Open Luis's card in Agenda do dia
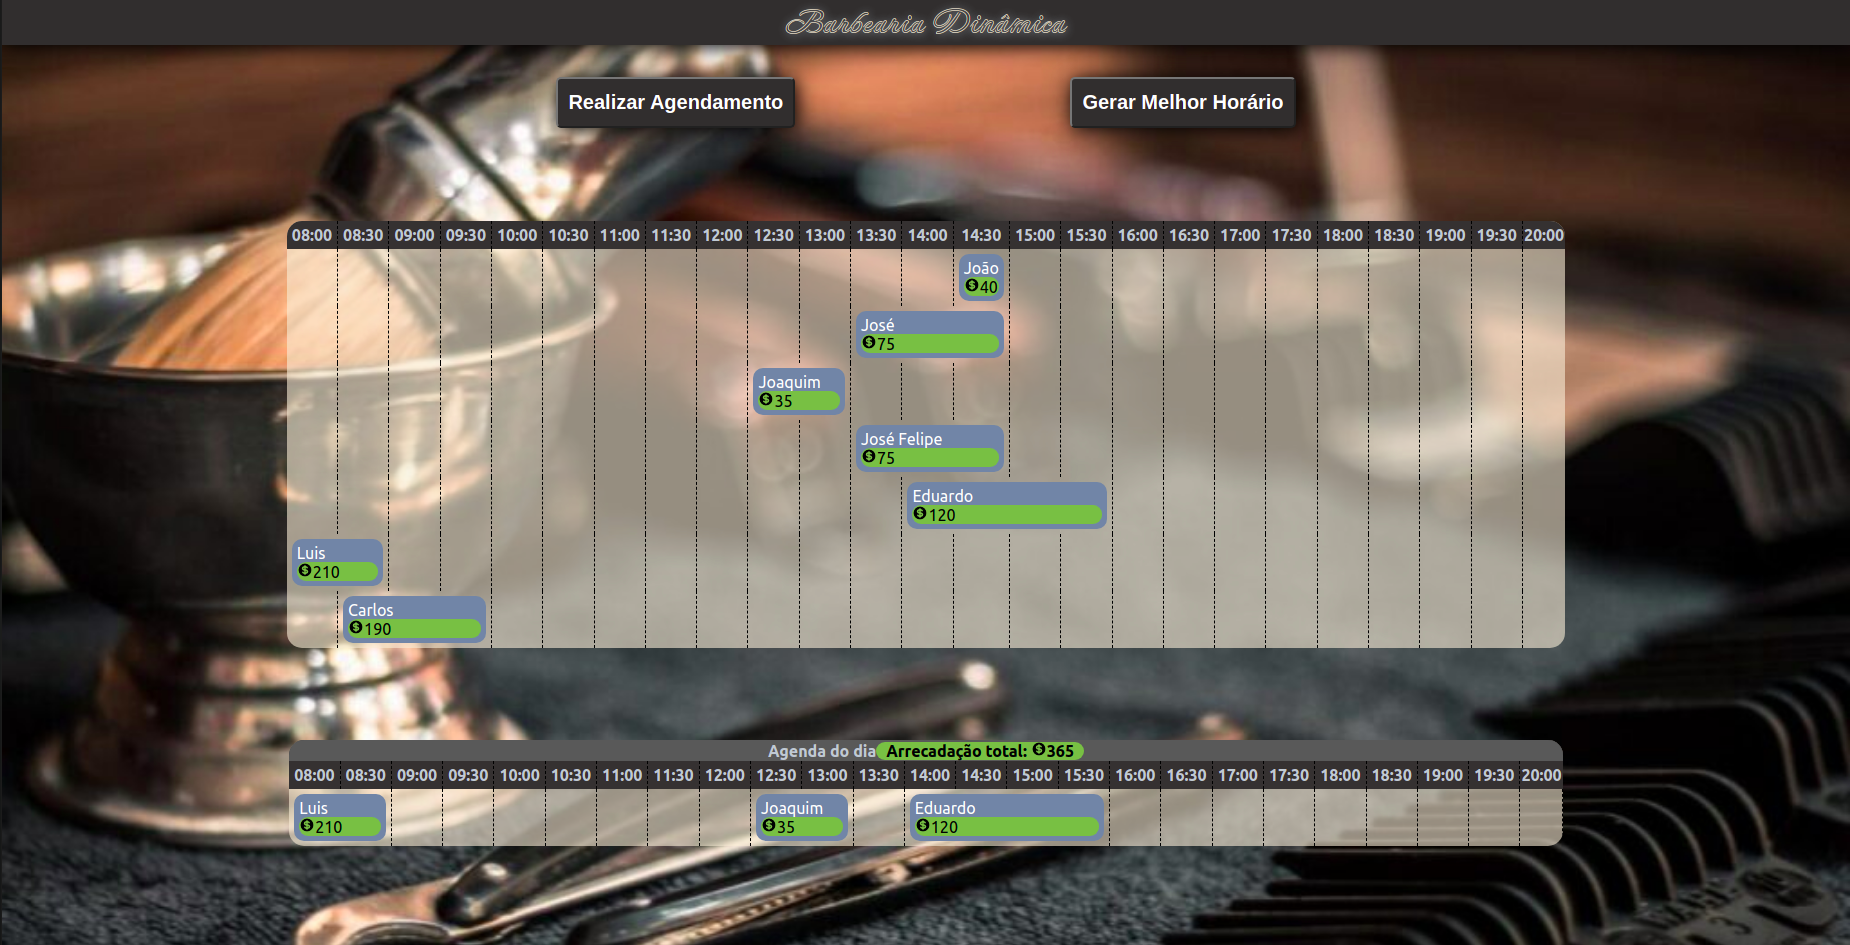1850x945 pixels. [x=340, y=817]
